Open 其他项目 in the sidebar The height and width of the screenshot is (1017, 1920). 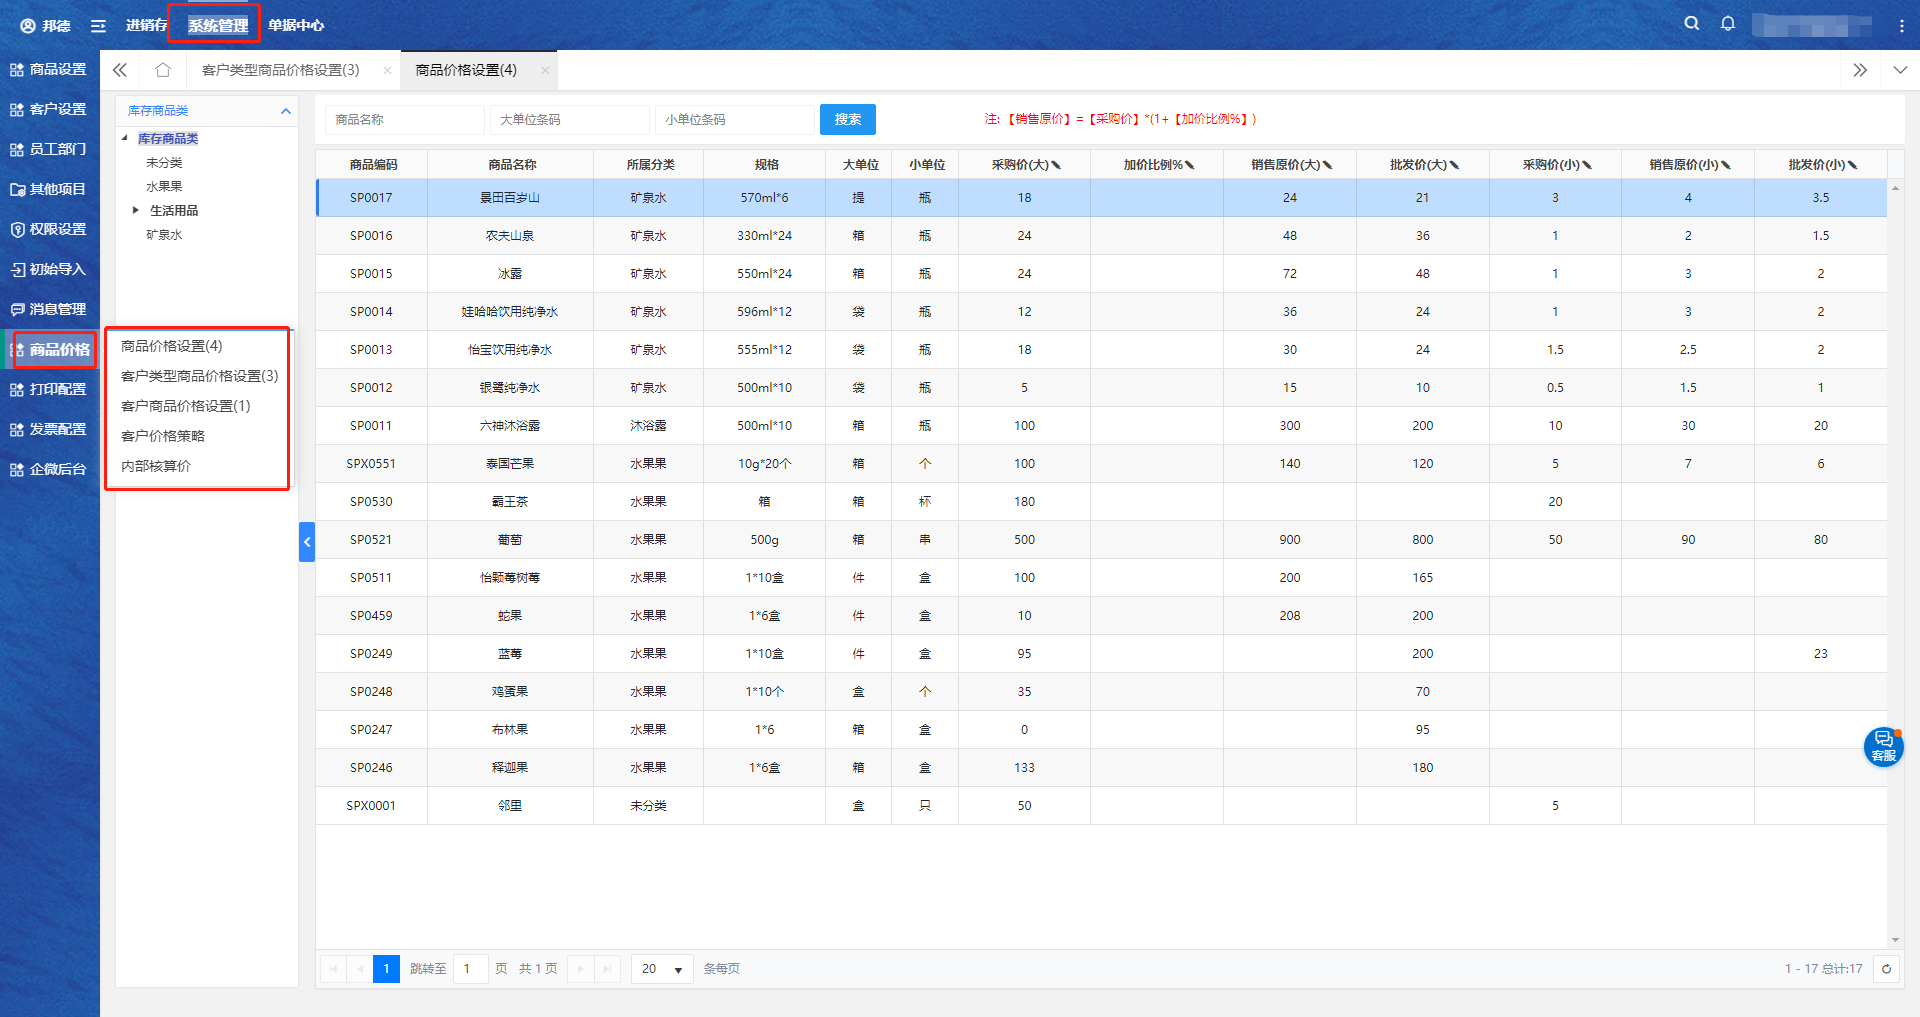pyautogui.click(x=49, y=190)
